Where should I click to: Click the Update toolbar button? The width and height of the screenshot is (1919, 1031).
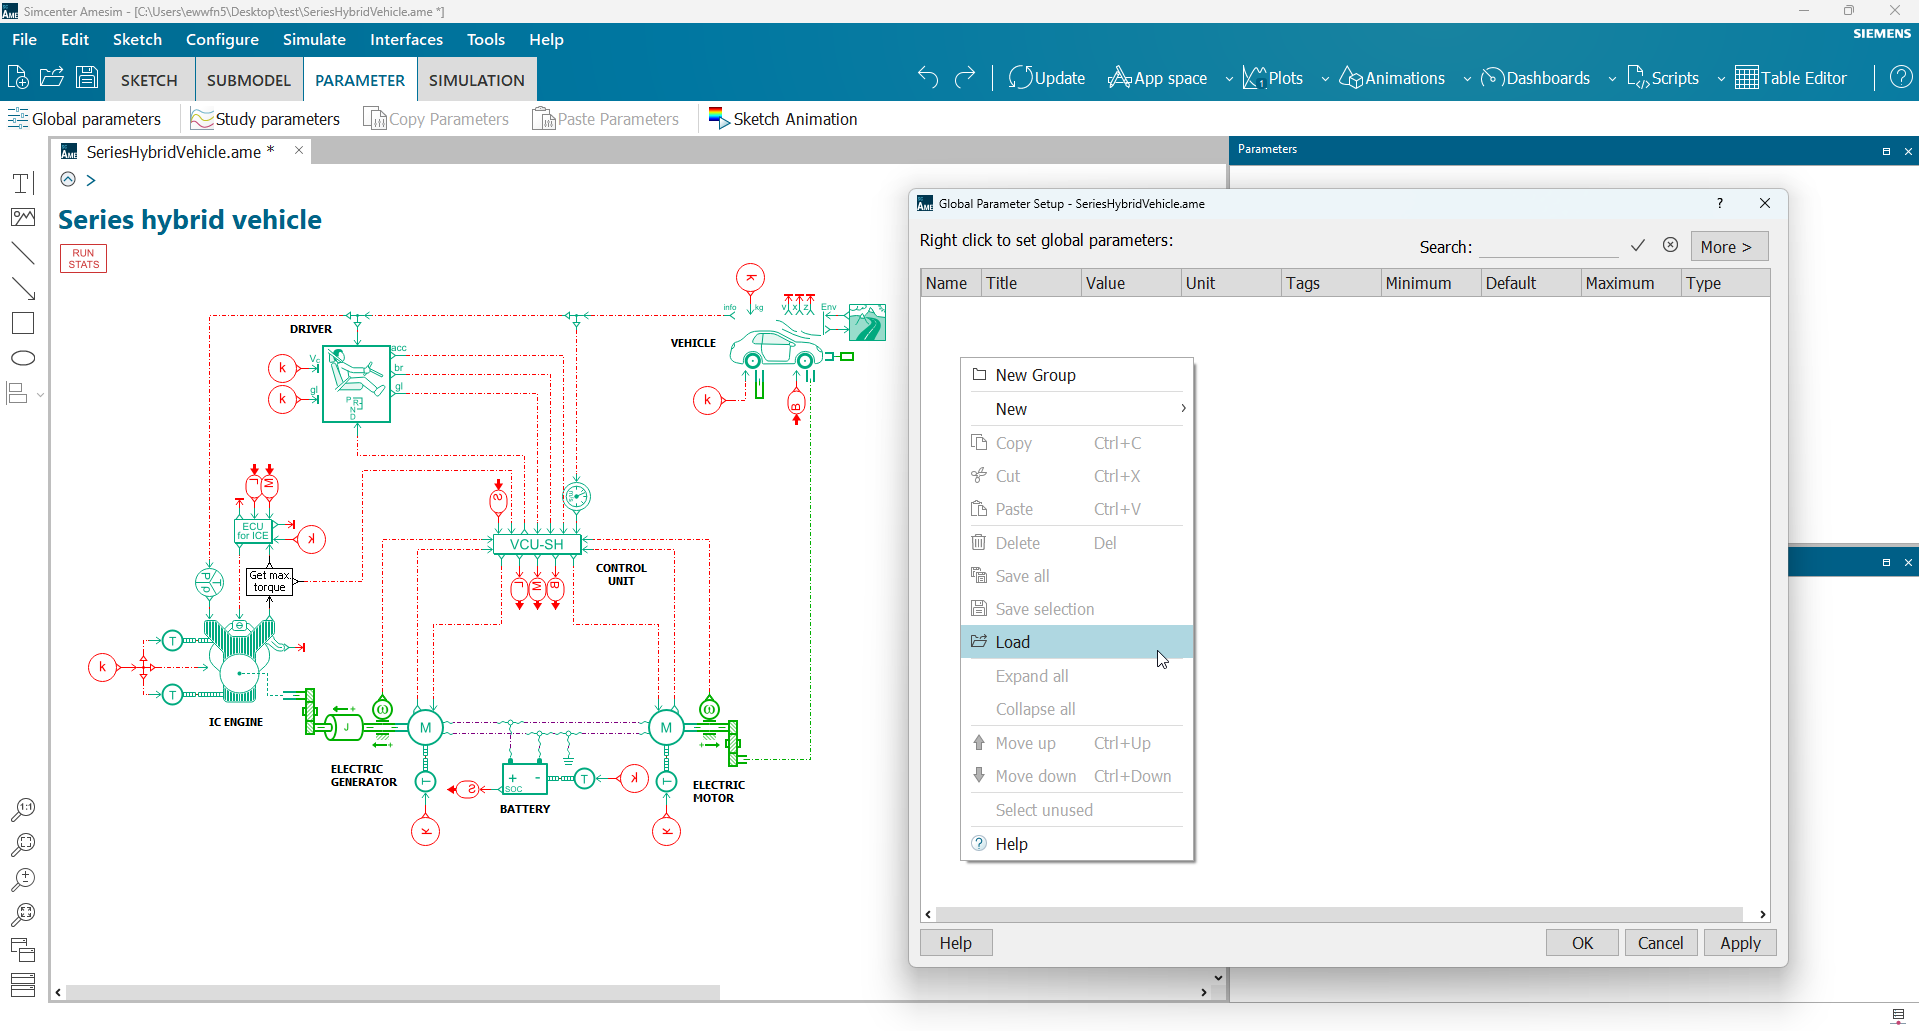point(1047,78)
